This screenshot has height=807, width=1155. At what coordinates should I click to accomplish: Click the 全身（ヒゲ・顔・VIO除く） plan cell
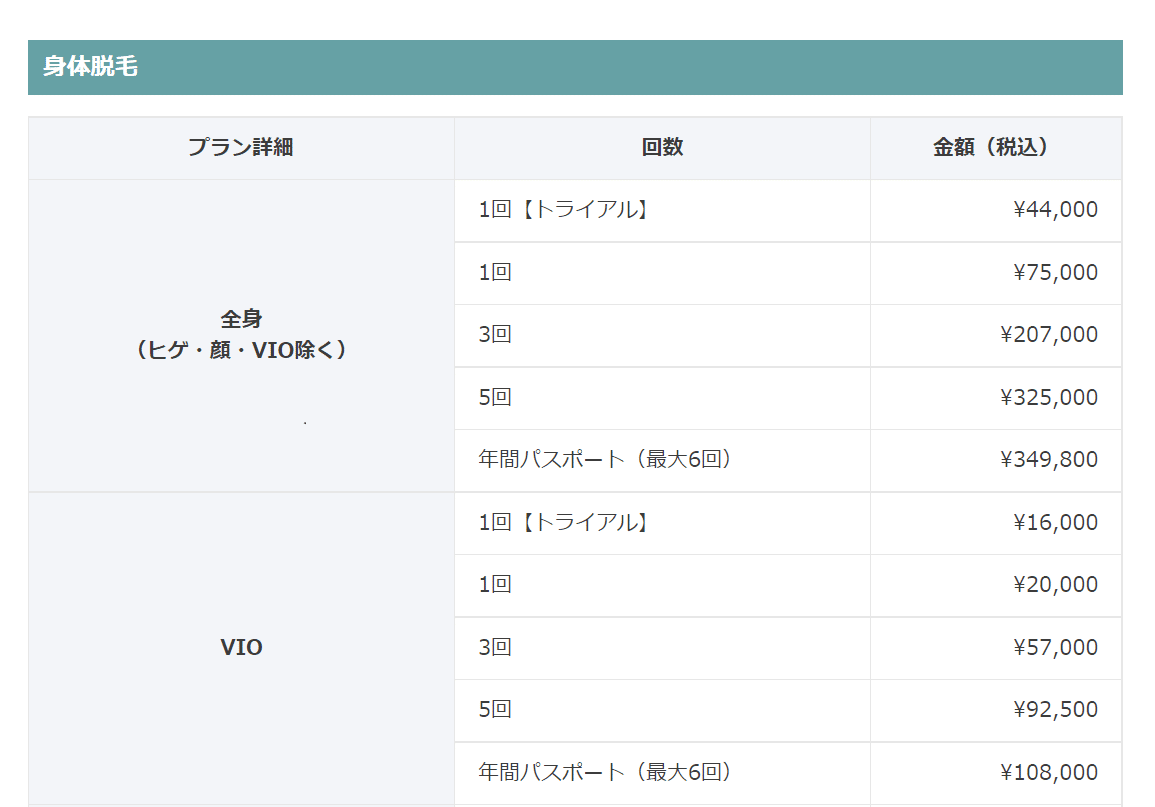(241, 335)
